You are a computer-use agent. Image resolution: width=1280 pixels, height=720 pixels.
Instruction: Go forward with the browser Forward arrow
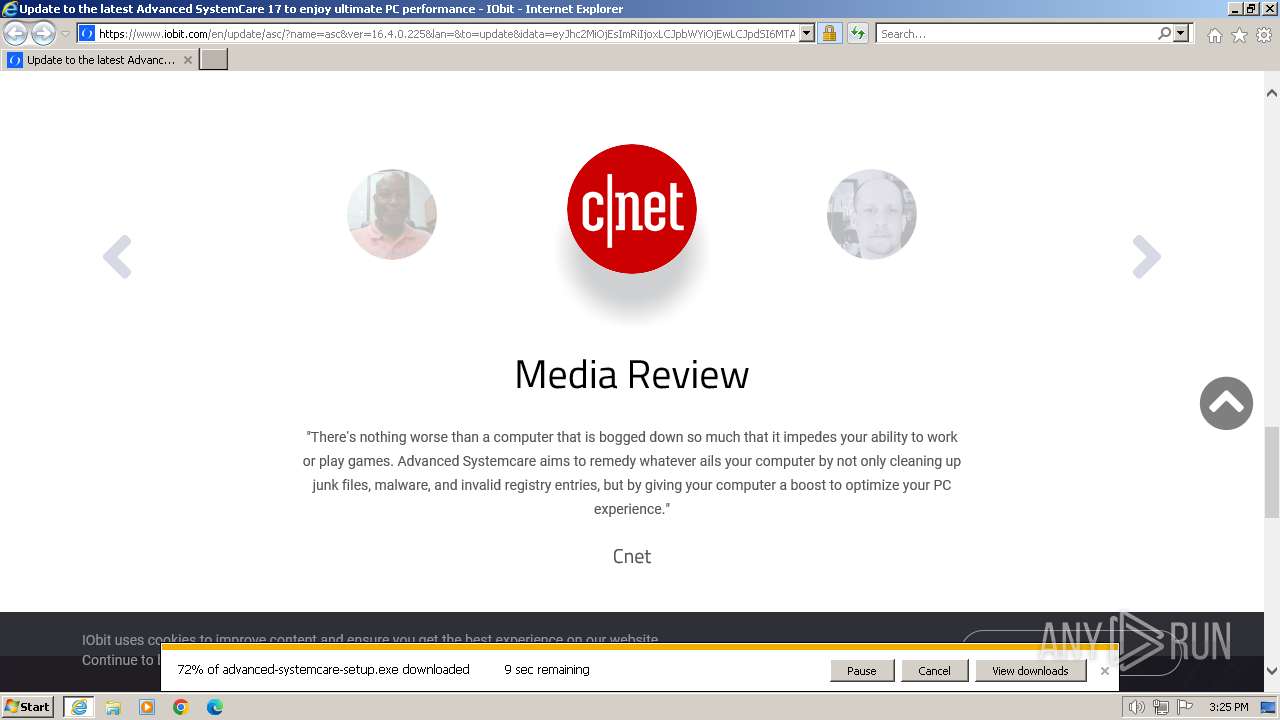coord(43,34)
